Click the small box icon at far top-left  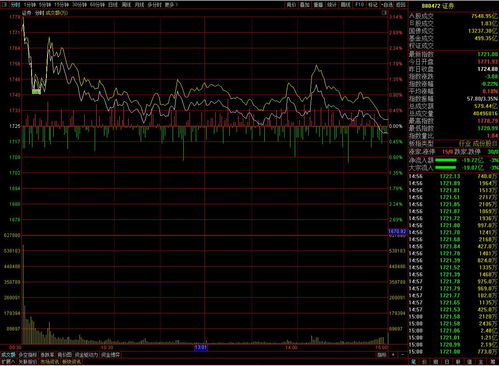click(4, 5)
